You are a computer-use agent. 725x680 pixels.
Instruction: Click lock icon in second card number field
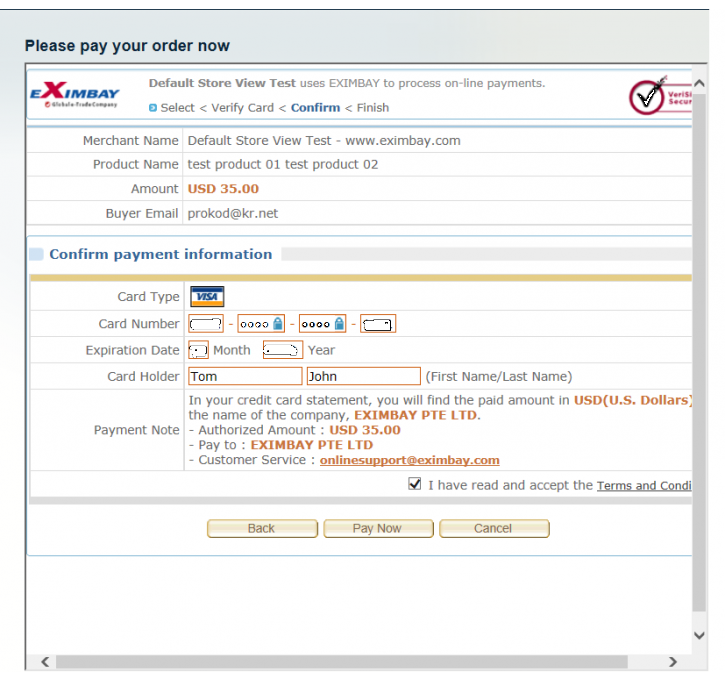[x=277, y=324]
